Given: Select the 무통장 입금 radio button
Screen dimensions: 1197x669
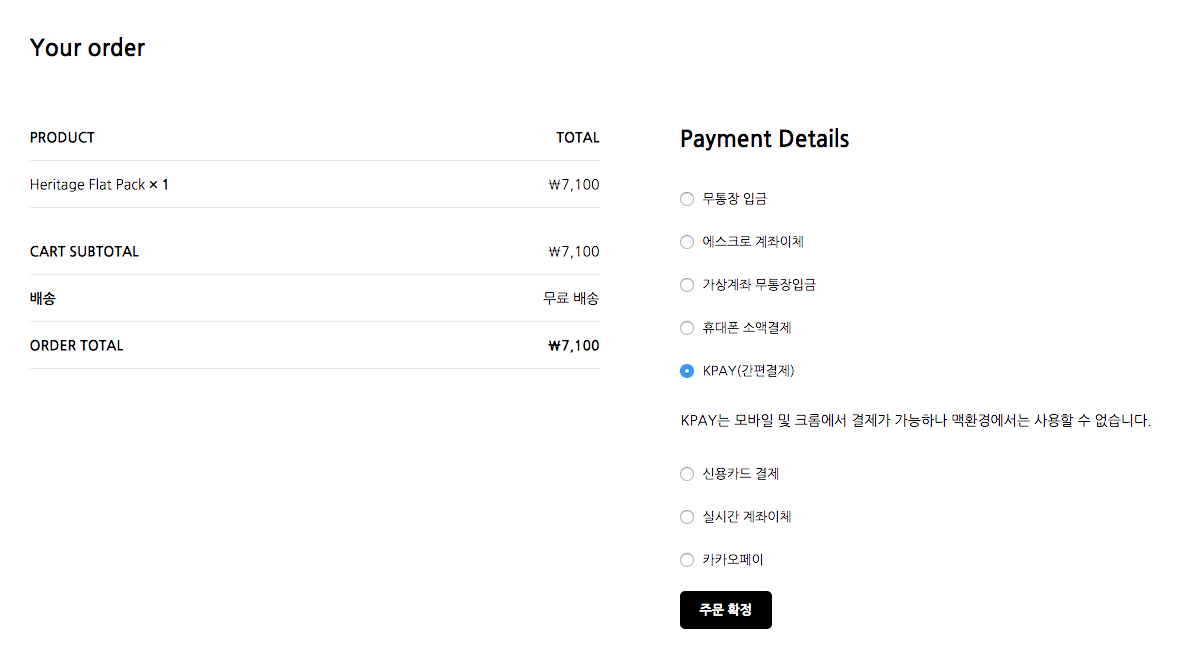Looking at the screenshot, I should 687,199.
